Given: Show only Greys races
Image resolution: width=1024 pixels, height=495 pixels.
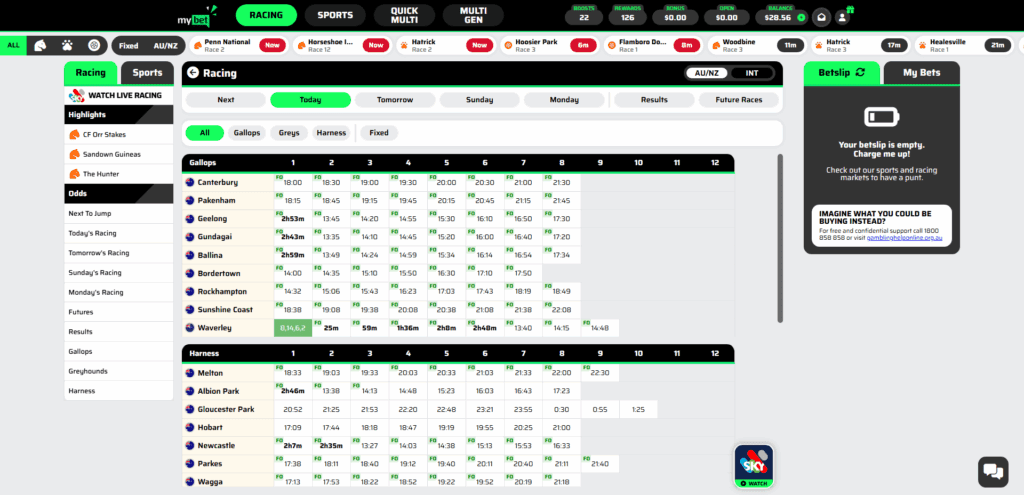Looking at the screenshot, I should coord(289,132).
